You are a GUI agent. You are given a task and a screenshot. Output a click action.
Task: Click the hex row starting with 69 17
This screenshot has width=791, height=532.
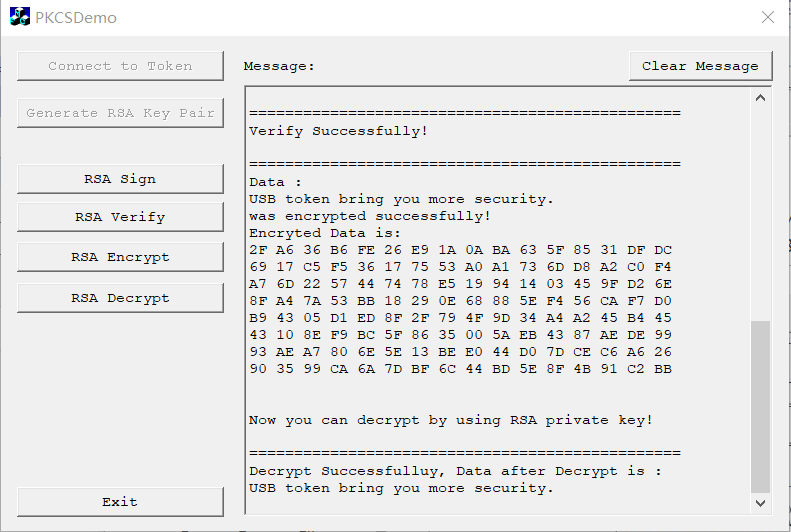(x=461, y=267)
